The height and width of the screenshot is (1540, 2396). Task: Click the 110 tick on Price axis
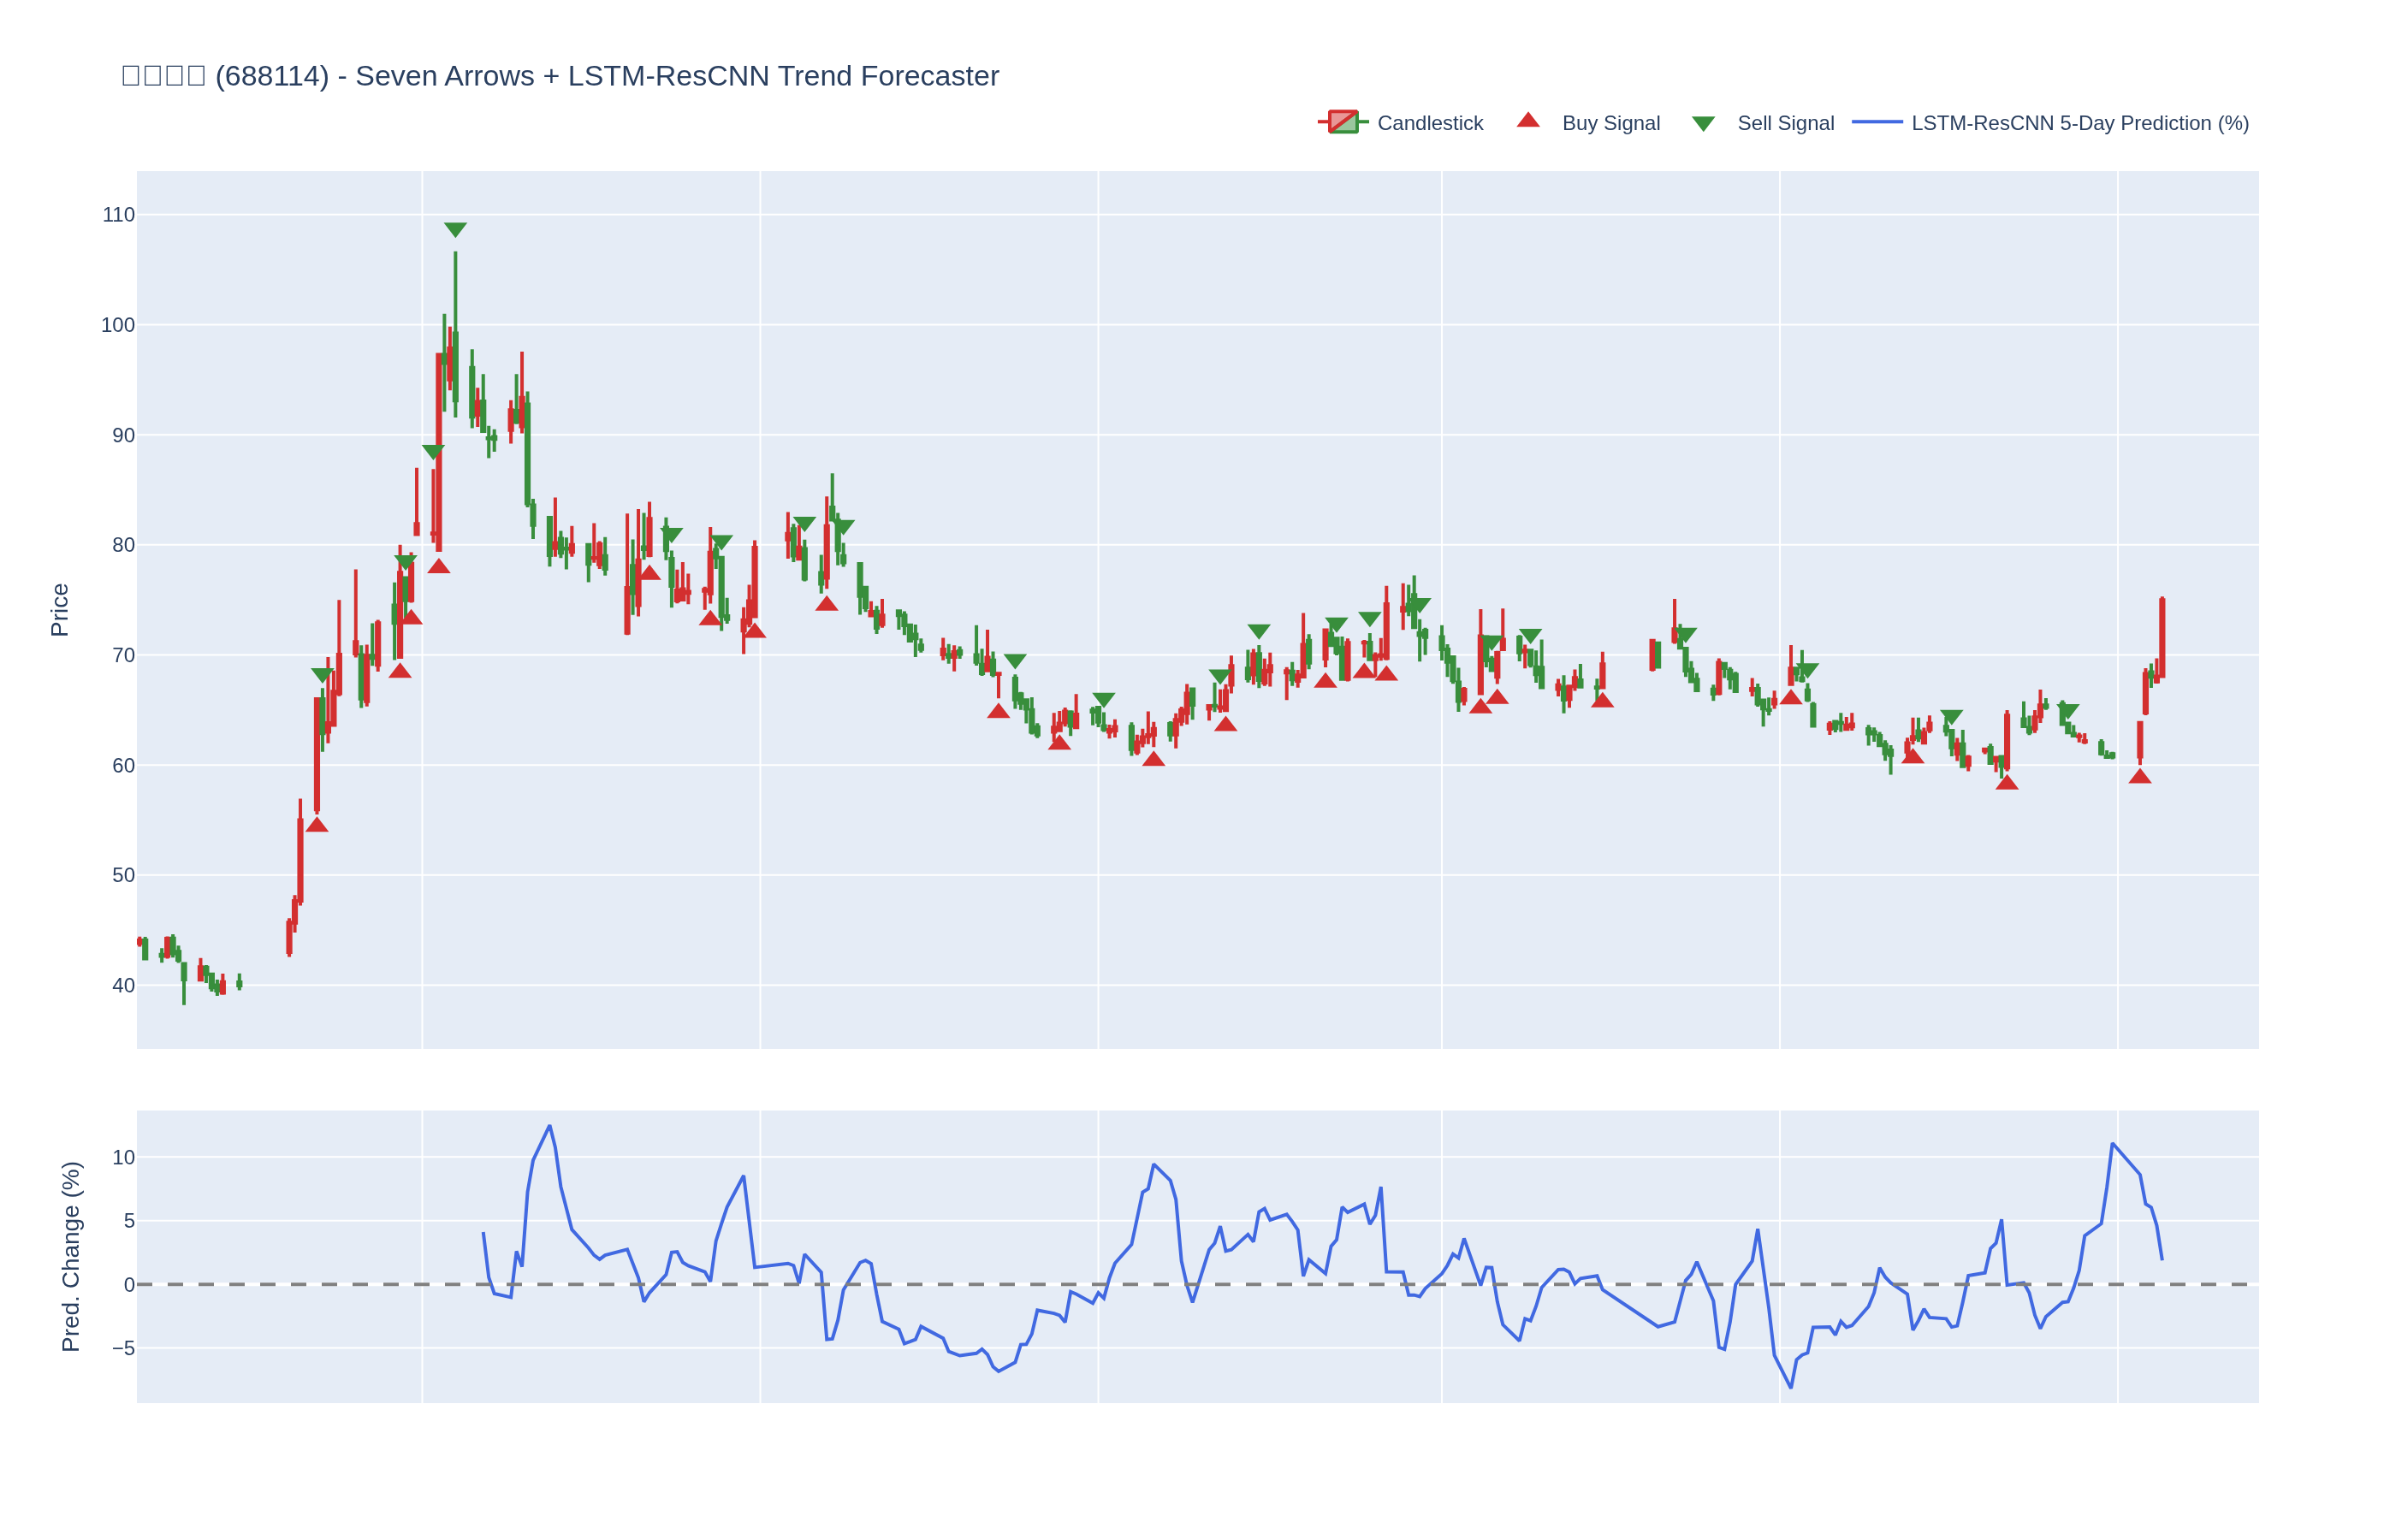tap(118, 215)
